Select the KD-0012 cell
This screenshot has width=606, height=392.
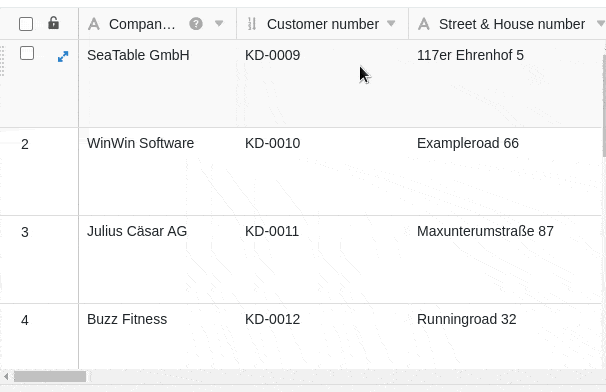click(x=322, y=336)
